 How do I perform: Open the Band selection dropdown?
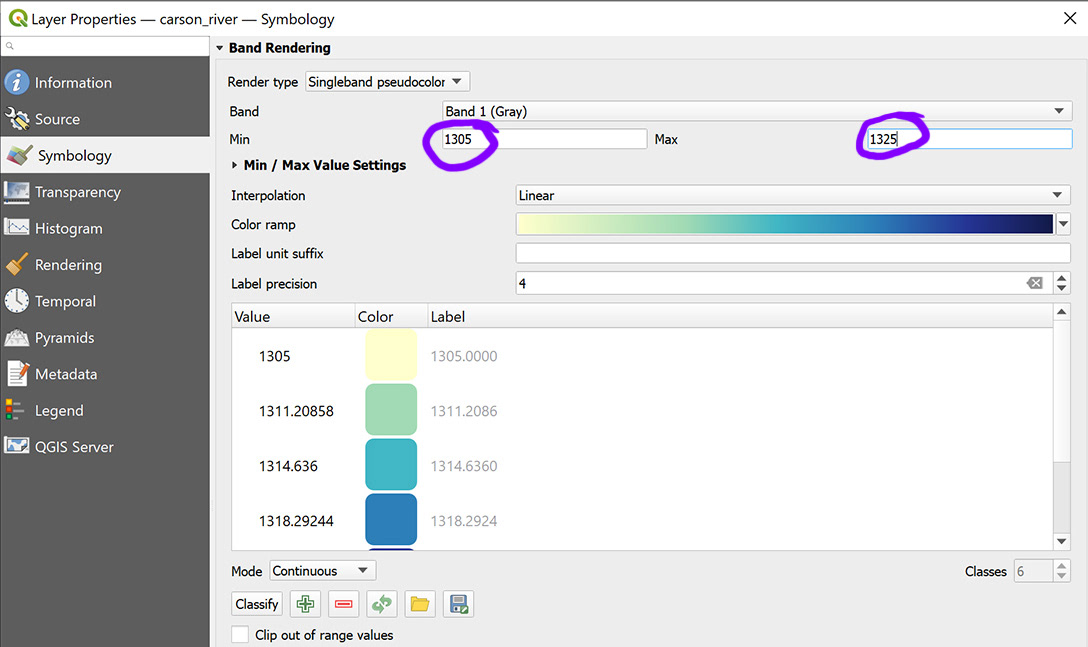point(757,111)
